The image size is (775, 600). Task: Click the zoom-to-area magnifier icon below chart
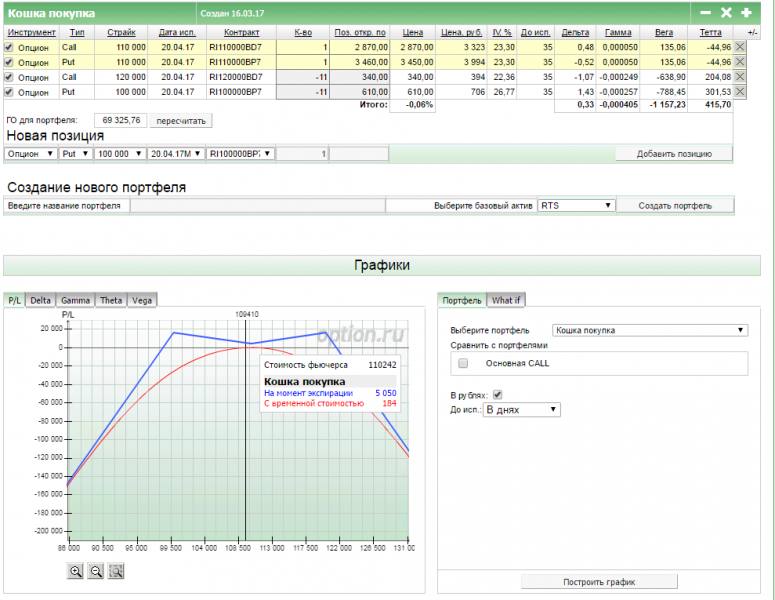(116, 571)
